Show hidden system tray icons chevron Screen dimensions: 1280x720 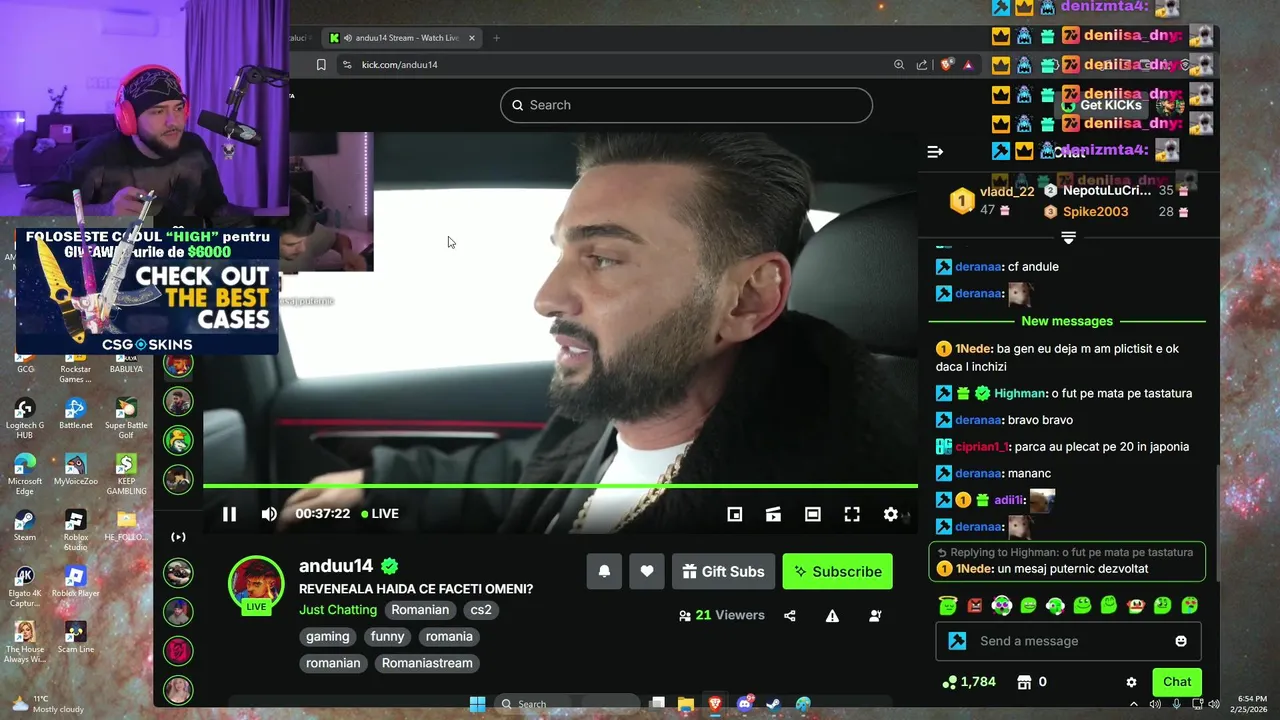click(1133, 704)
